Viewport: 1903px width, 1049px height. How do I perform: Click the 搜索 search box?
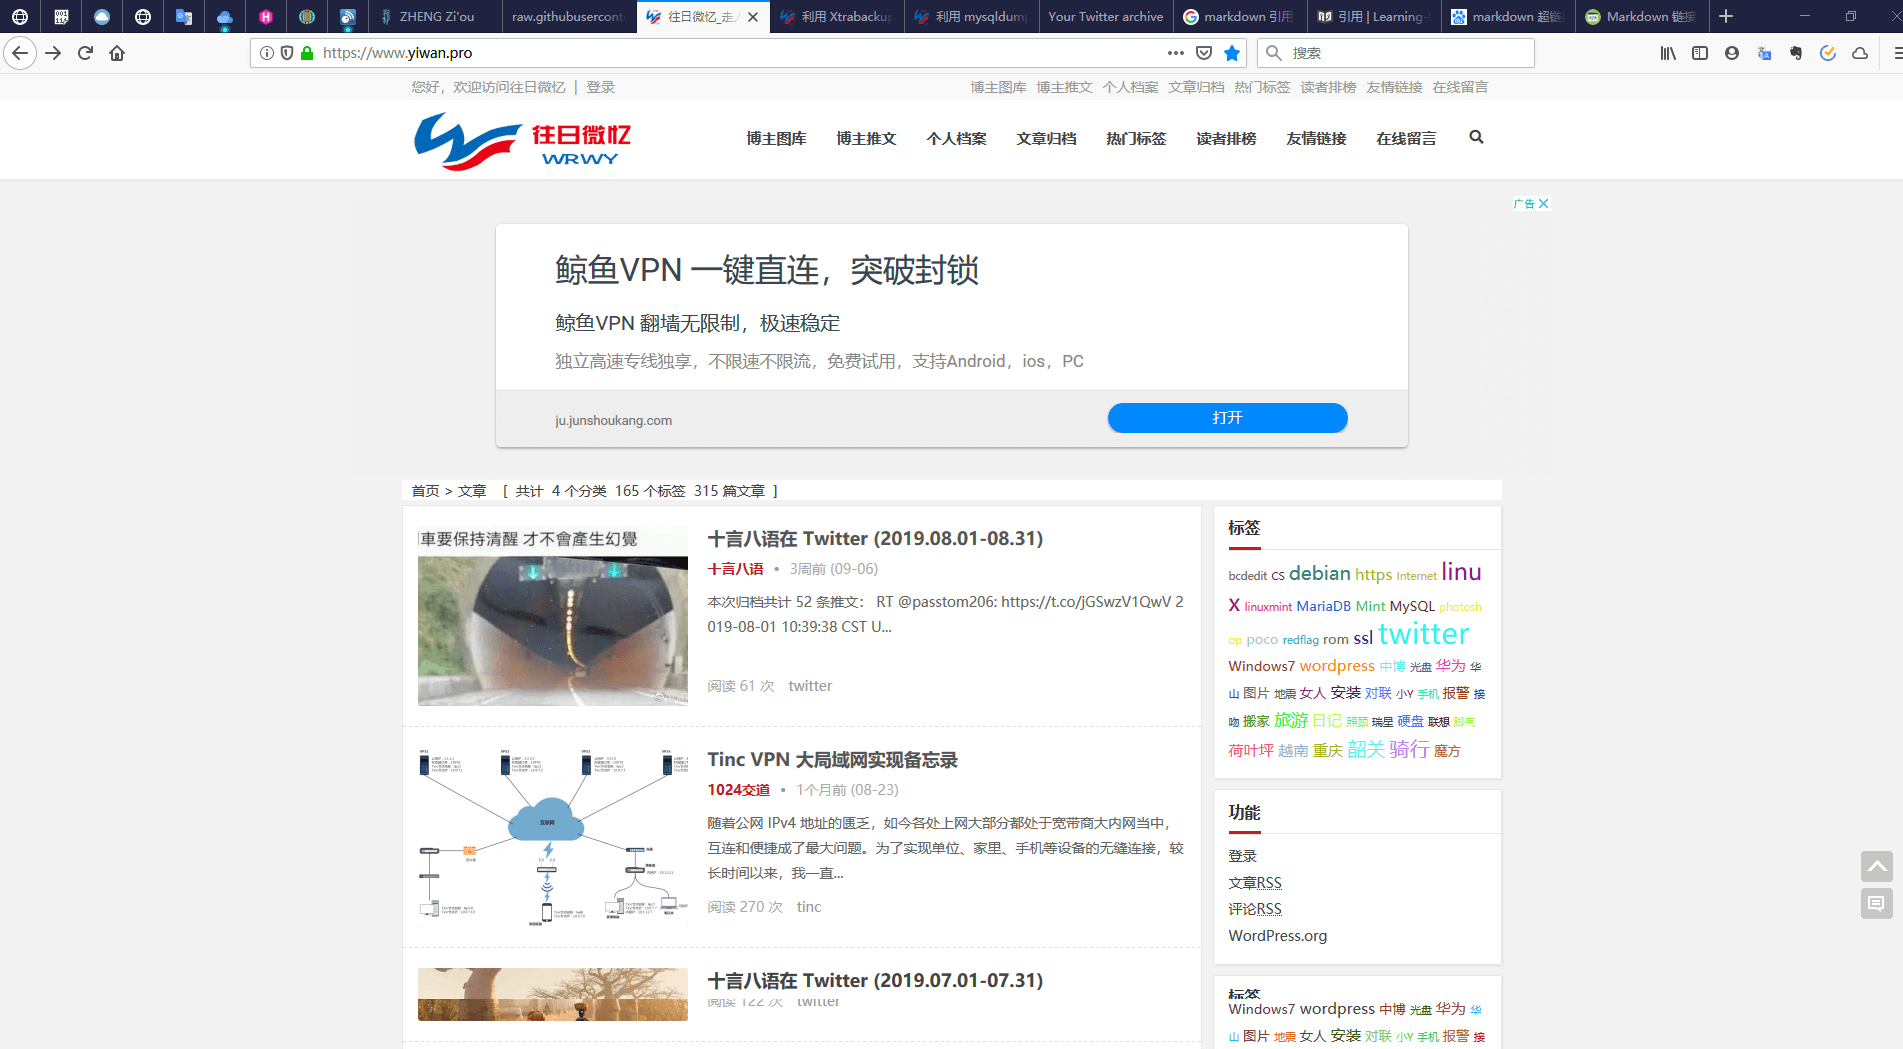pyautogui.click(x=1396, y=53)
